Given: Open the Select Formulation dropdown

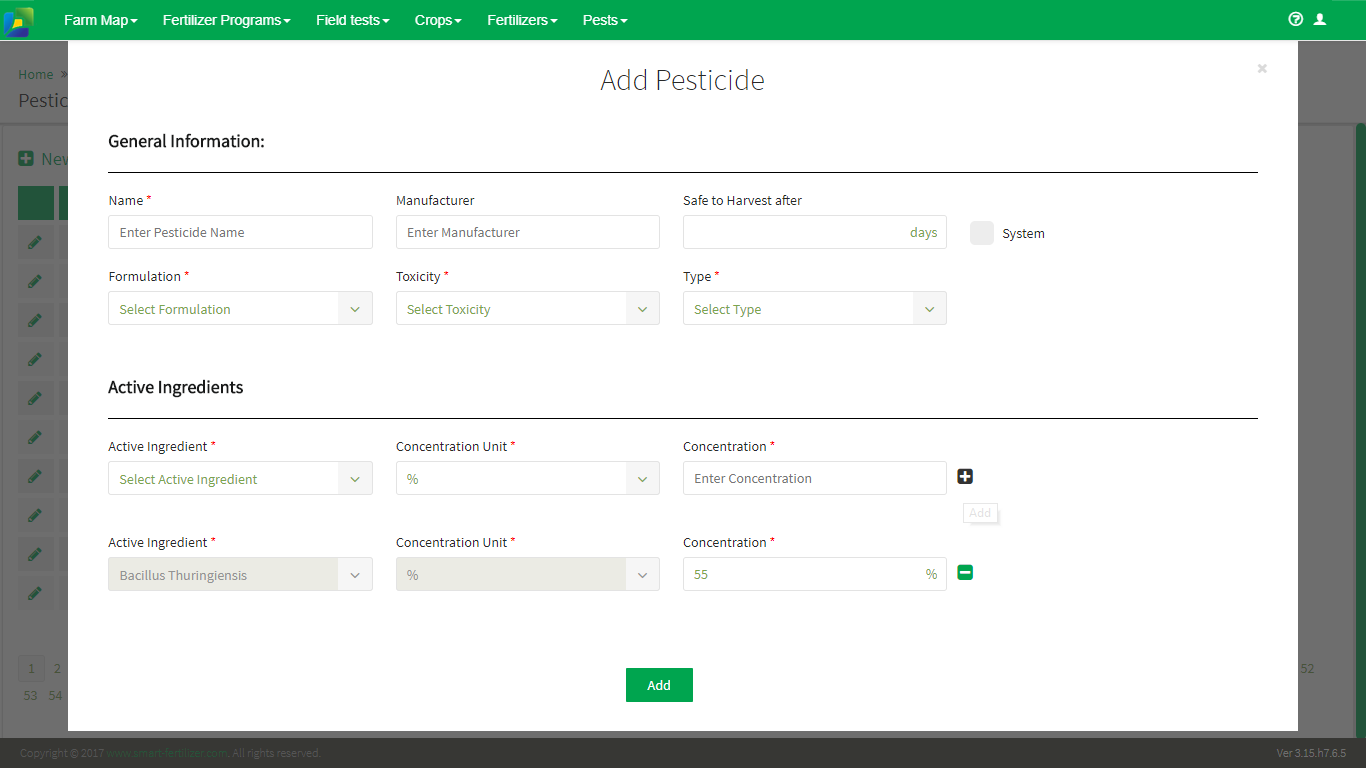Looking at the screenshot, I should (x=240, y=309).
